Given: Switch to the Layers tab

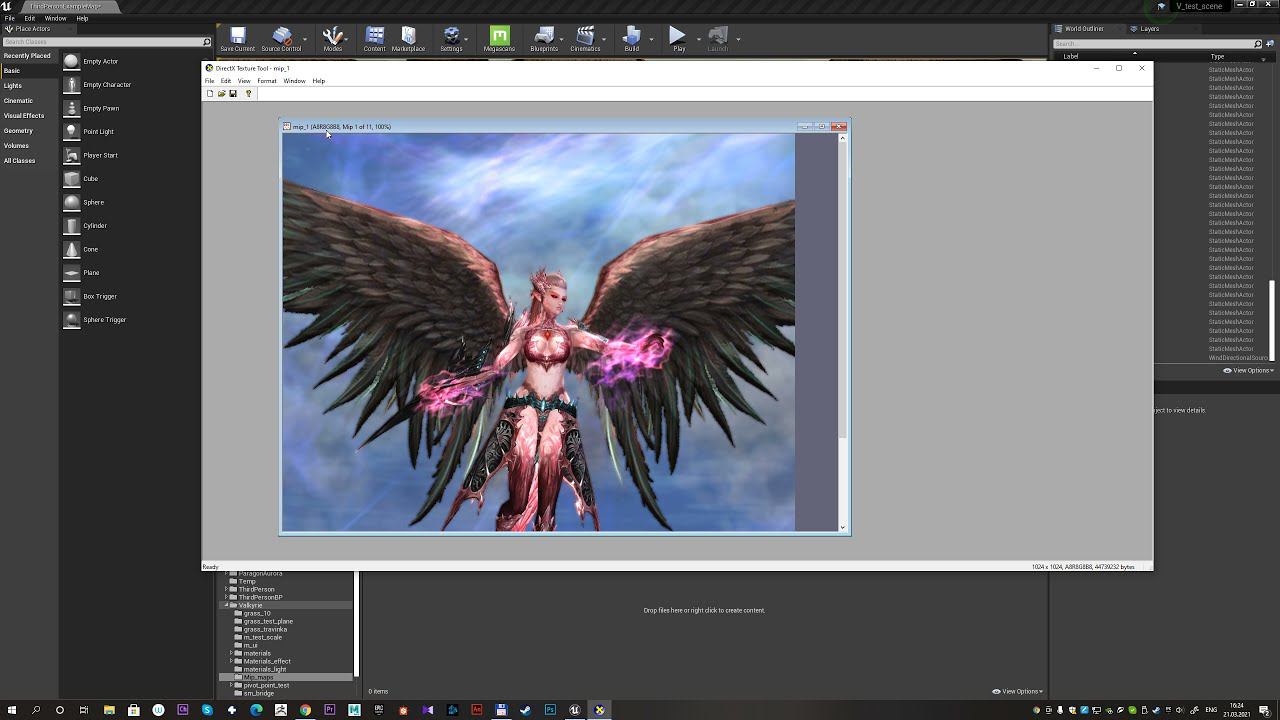Looking at the screenshot, I should click(1149, 29).
